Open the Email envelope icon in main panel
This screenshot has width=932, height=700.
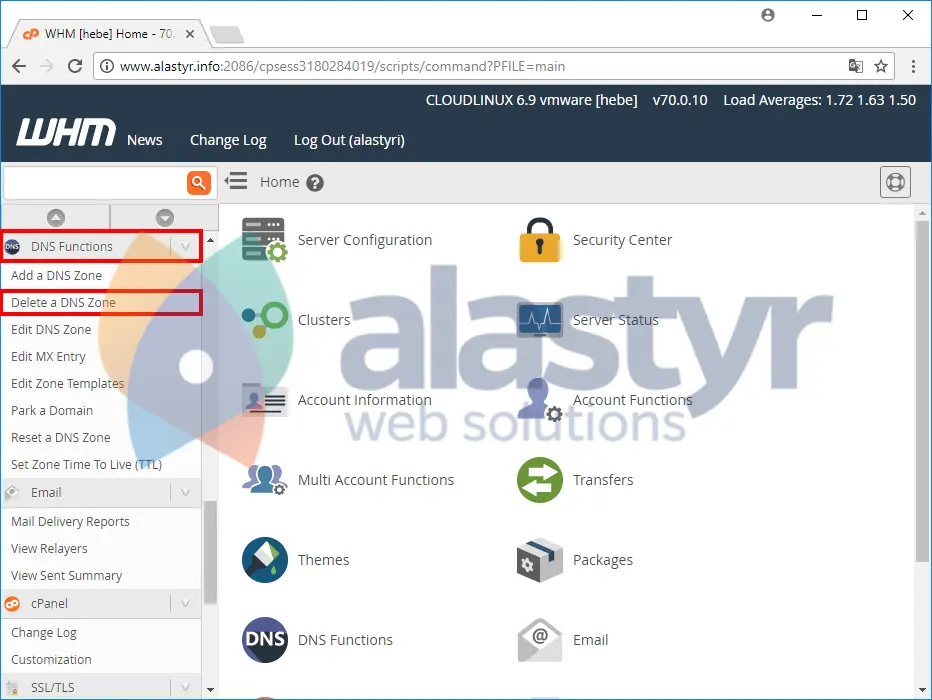click(540, 640)
